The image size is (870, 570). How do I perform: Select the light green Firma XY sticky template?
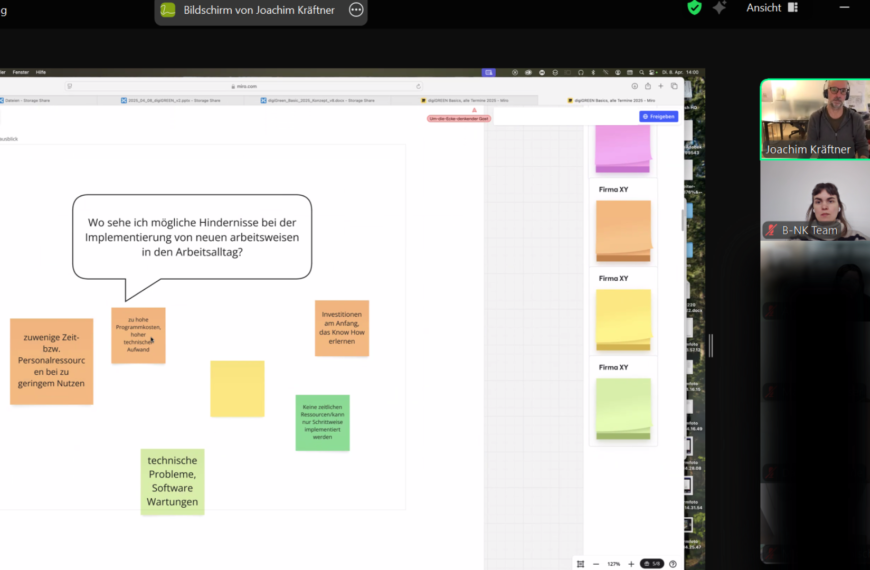point(623,408)
